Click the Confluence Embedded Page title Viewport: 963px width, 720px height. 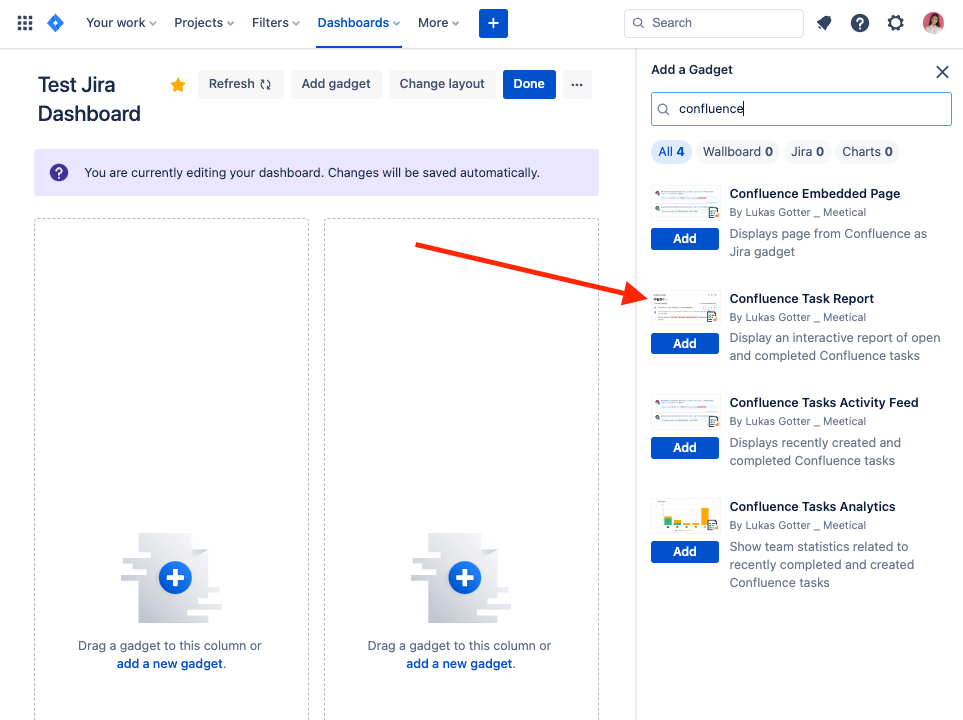click(x=814, y=194)
